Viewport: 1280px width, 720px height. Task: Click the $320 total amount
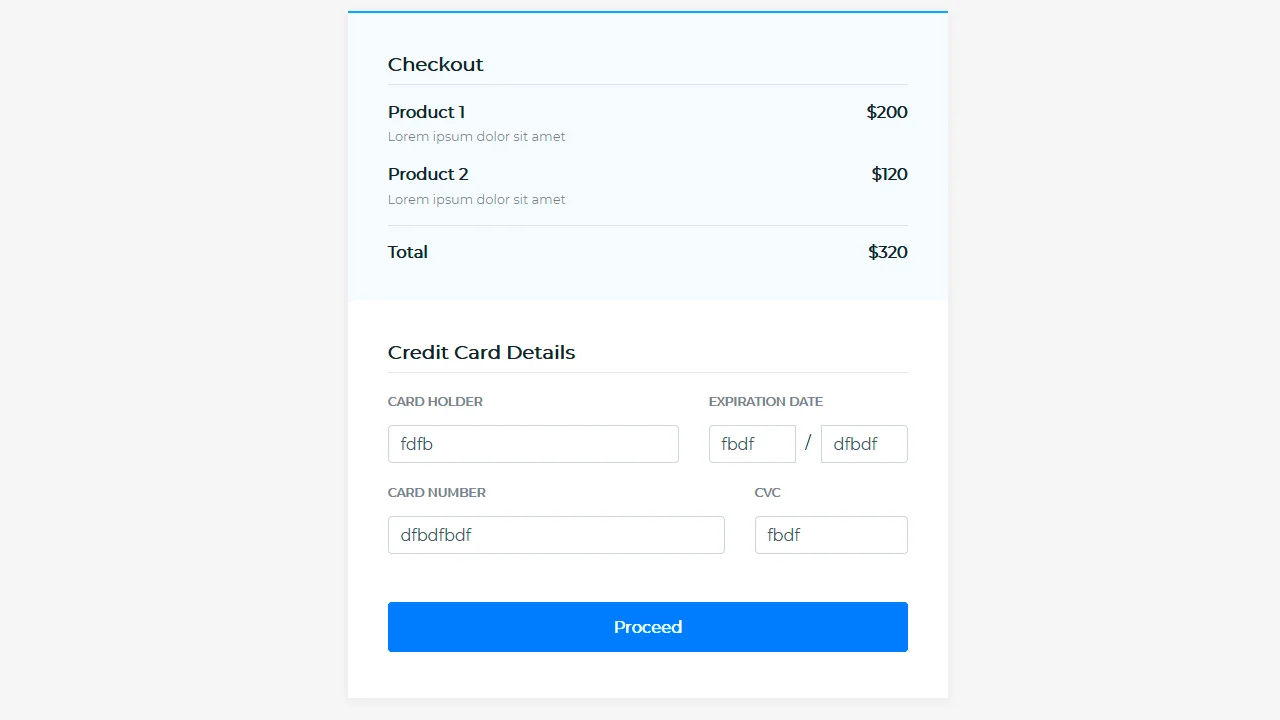click(888, 252)
